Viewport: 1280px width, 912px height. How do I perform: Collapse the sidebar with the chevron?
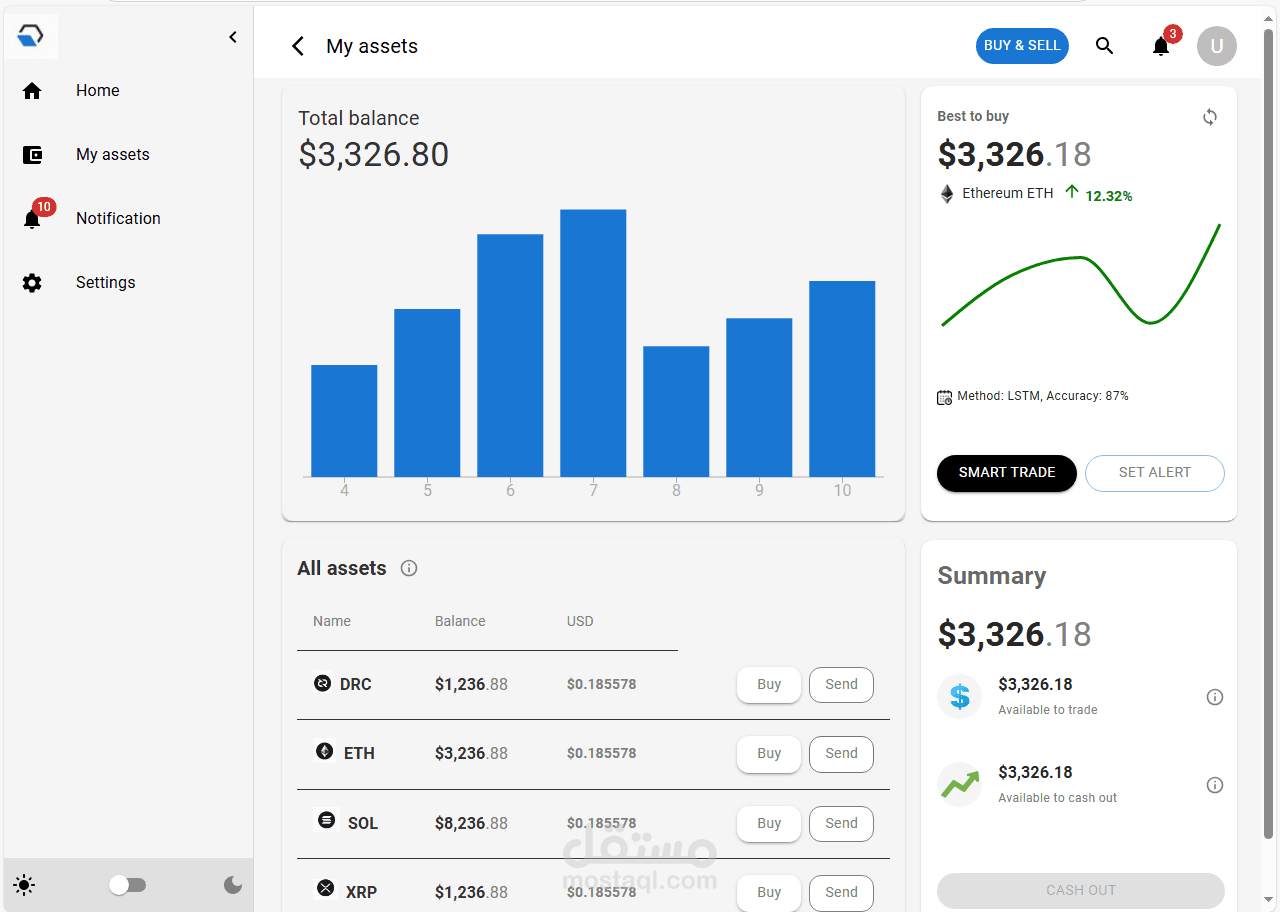[233, 37]
